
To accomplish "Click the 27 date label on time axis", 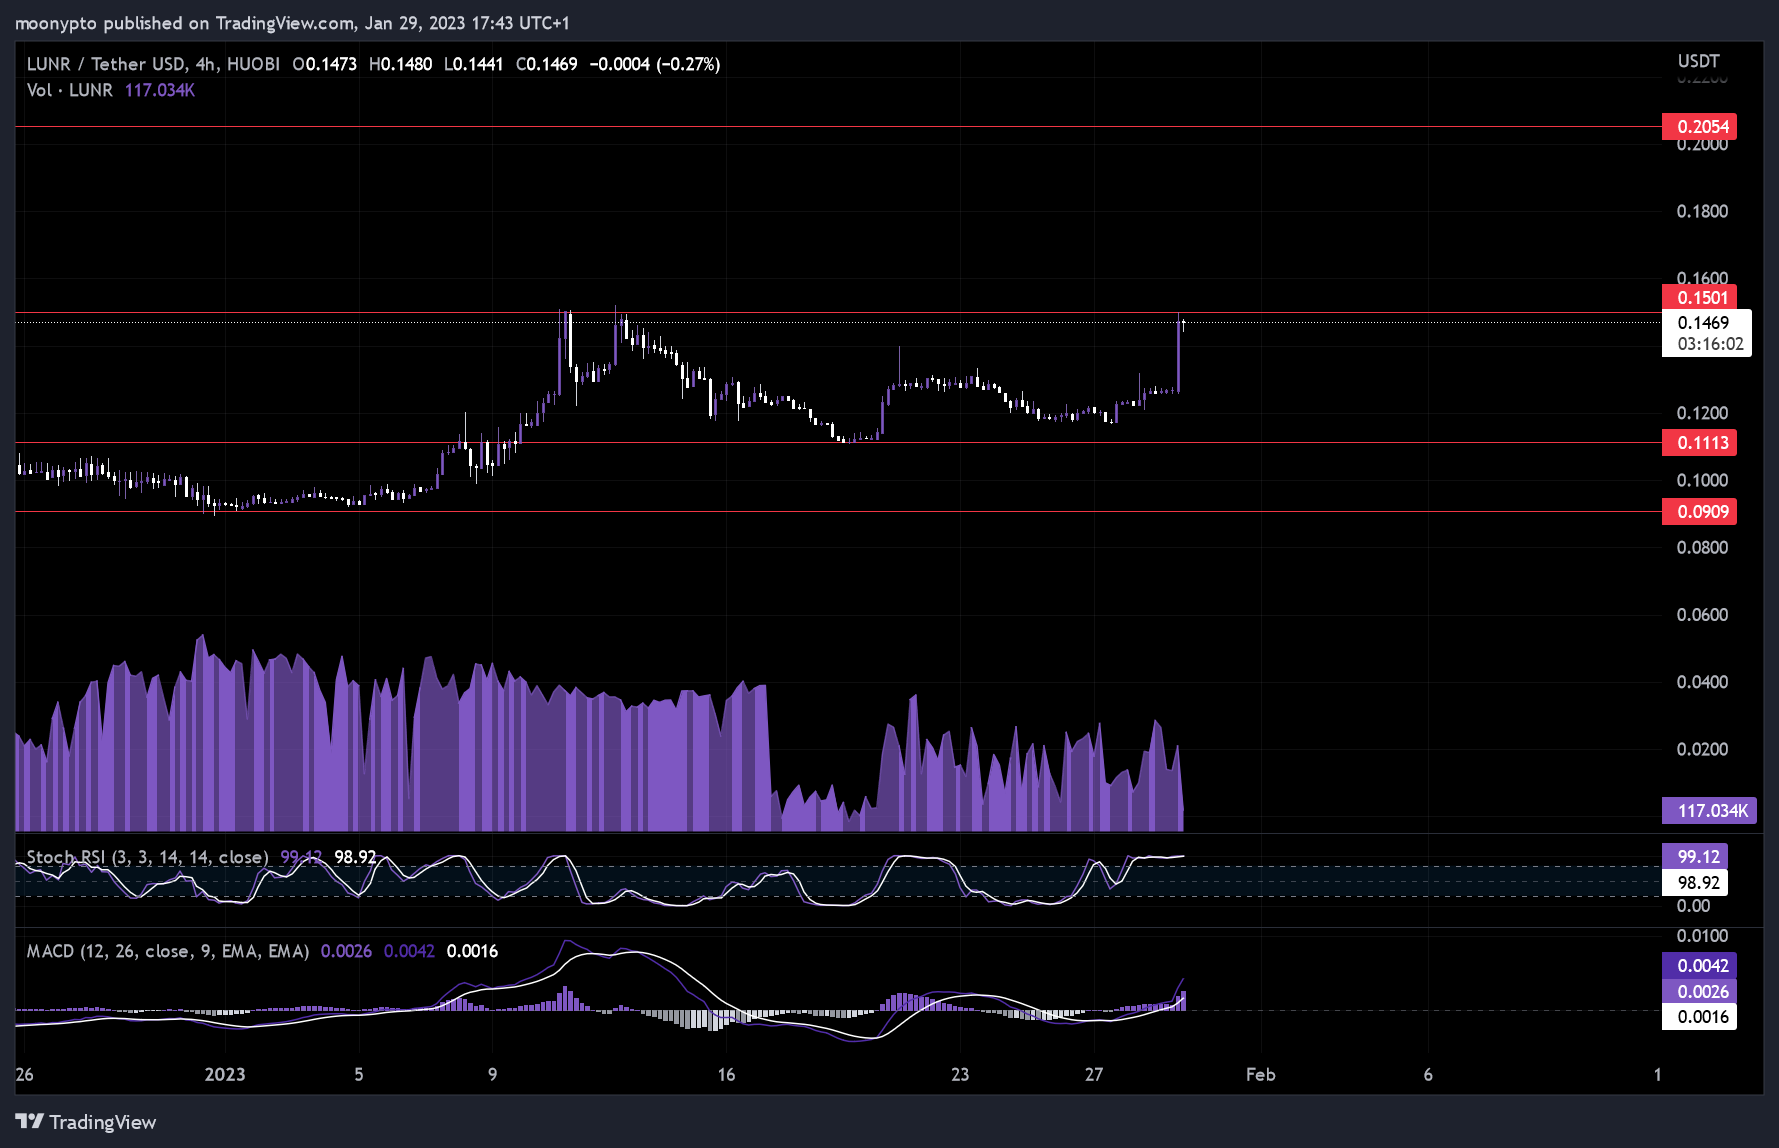I will pyautogui.click(x=1094, y=1074).
